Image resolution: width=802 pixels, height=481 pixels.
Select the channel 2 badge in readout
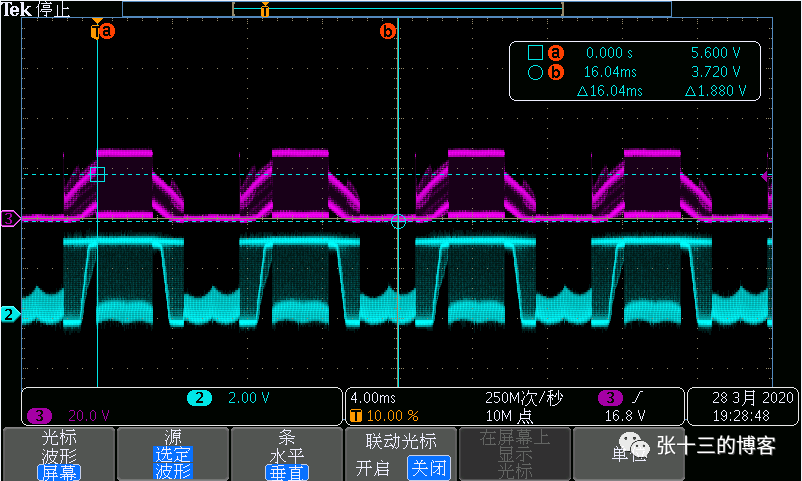199,398
